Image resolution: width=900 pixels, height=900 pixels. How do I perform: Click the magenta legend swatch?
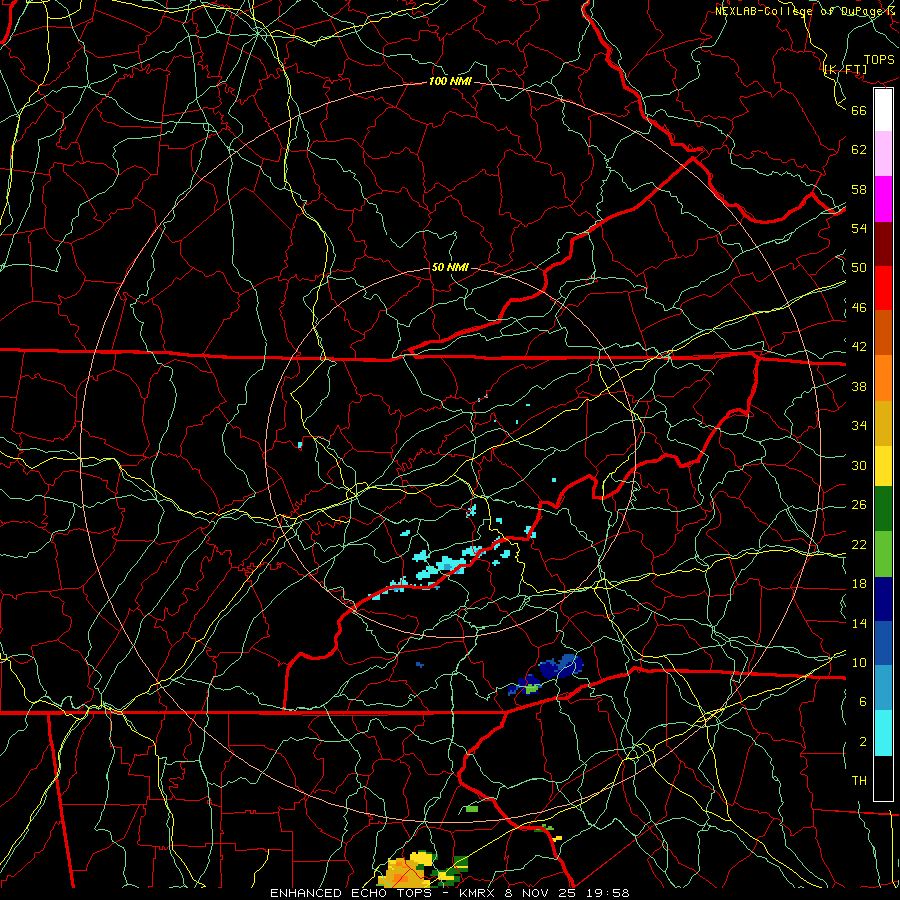pyautogui.click(x=883, y=199)
